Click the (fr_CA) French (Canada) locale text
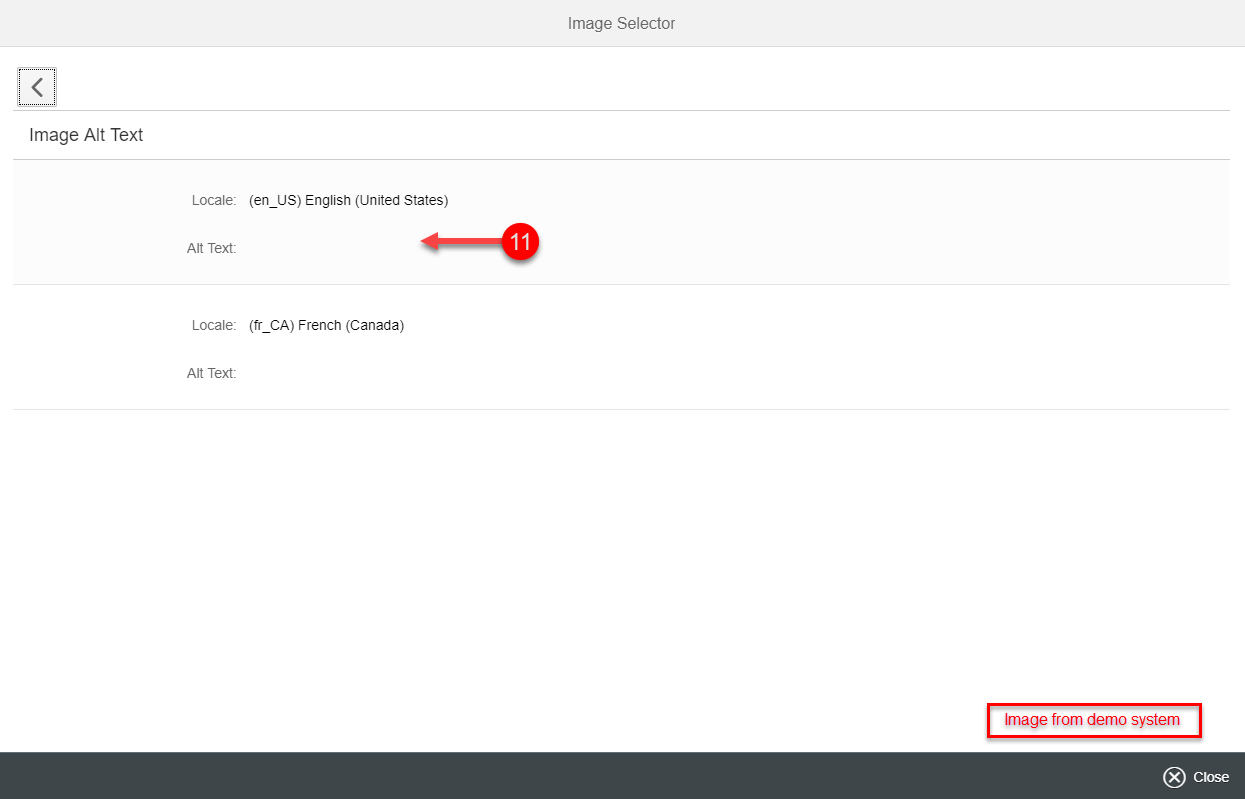The width and height of the screenshot is (1245, 799). (x=327, y=325)
